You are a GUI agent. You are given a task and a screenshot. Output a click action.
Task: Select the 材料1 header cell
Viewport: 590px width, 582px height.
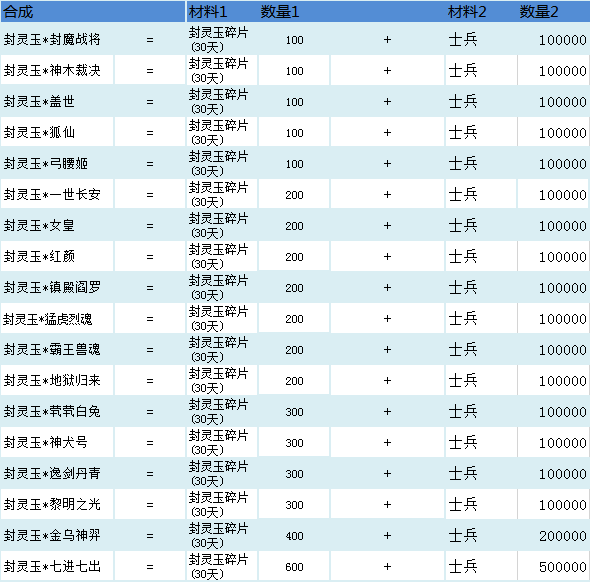[208, 12]
